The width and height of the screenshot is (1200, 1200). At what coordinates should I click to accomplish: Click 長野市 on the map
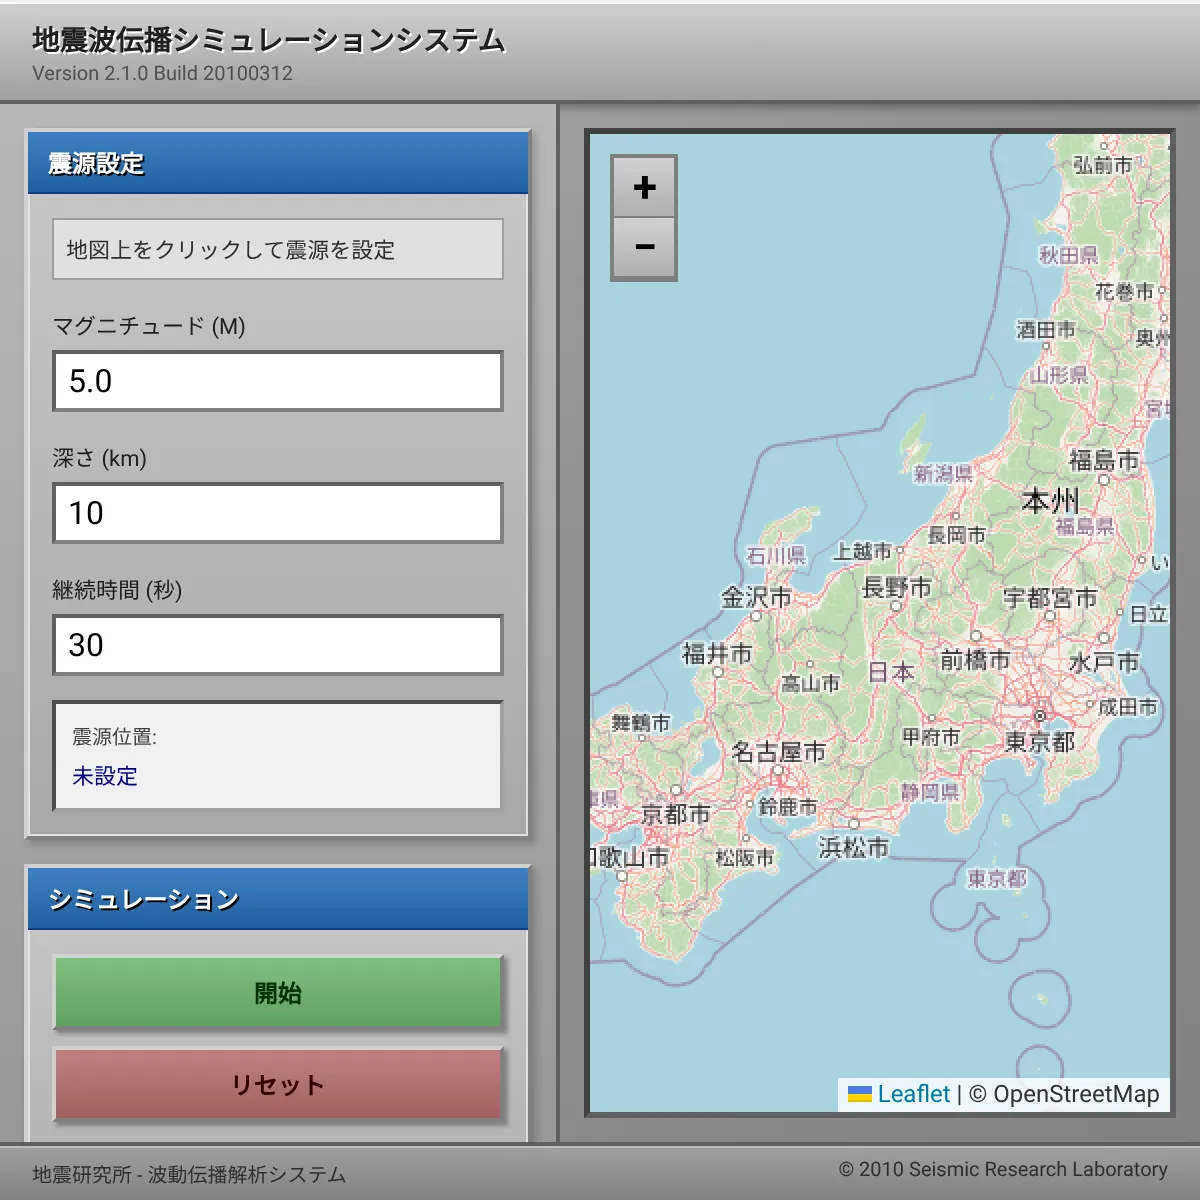point(896,587)
